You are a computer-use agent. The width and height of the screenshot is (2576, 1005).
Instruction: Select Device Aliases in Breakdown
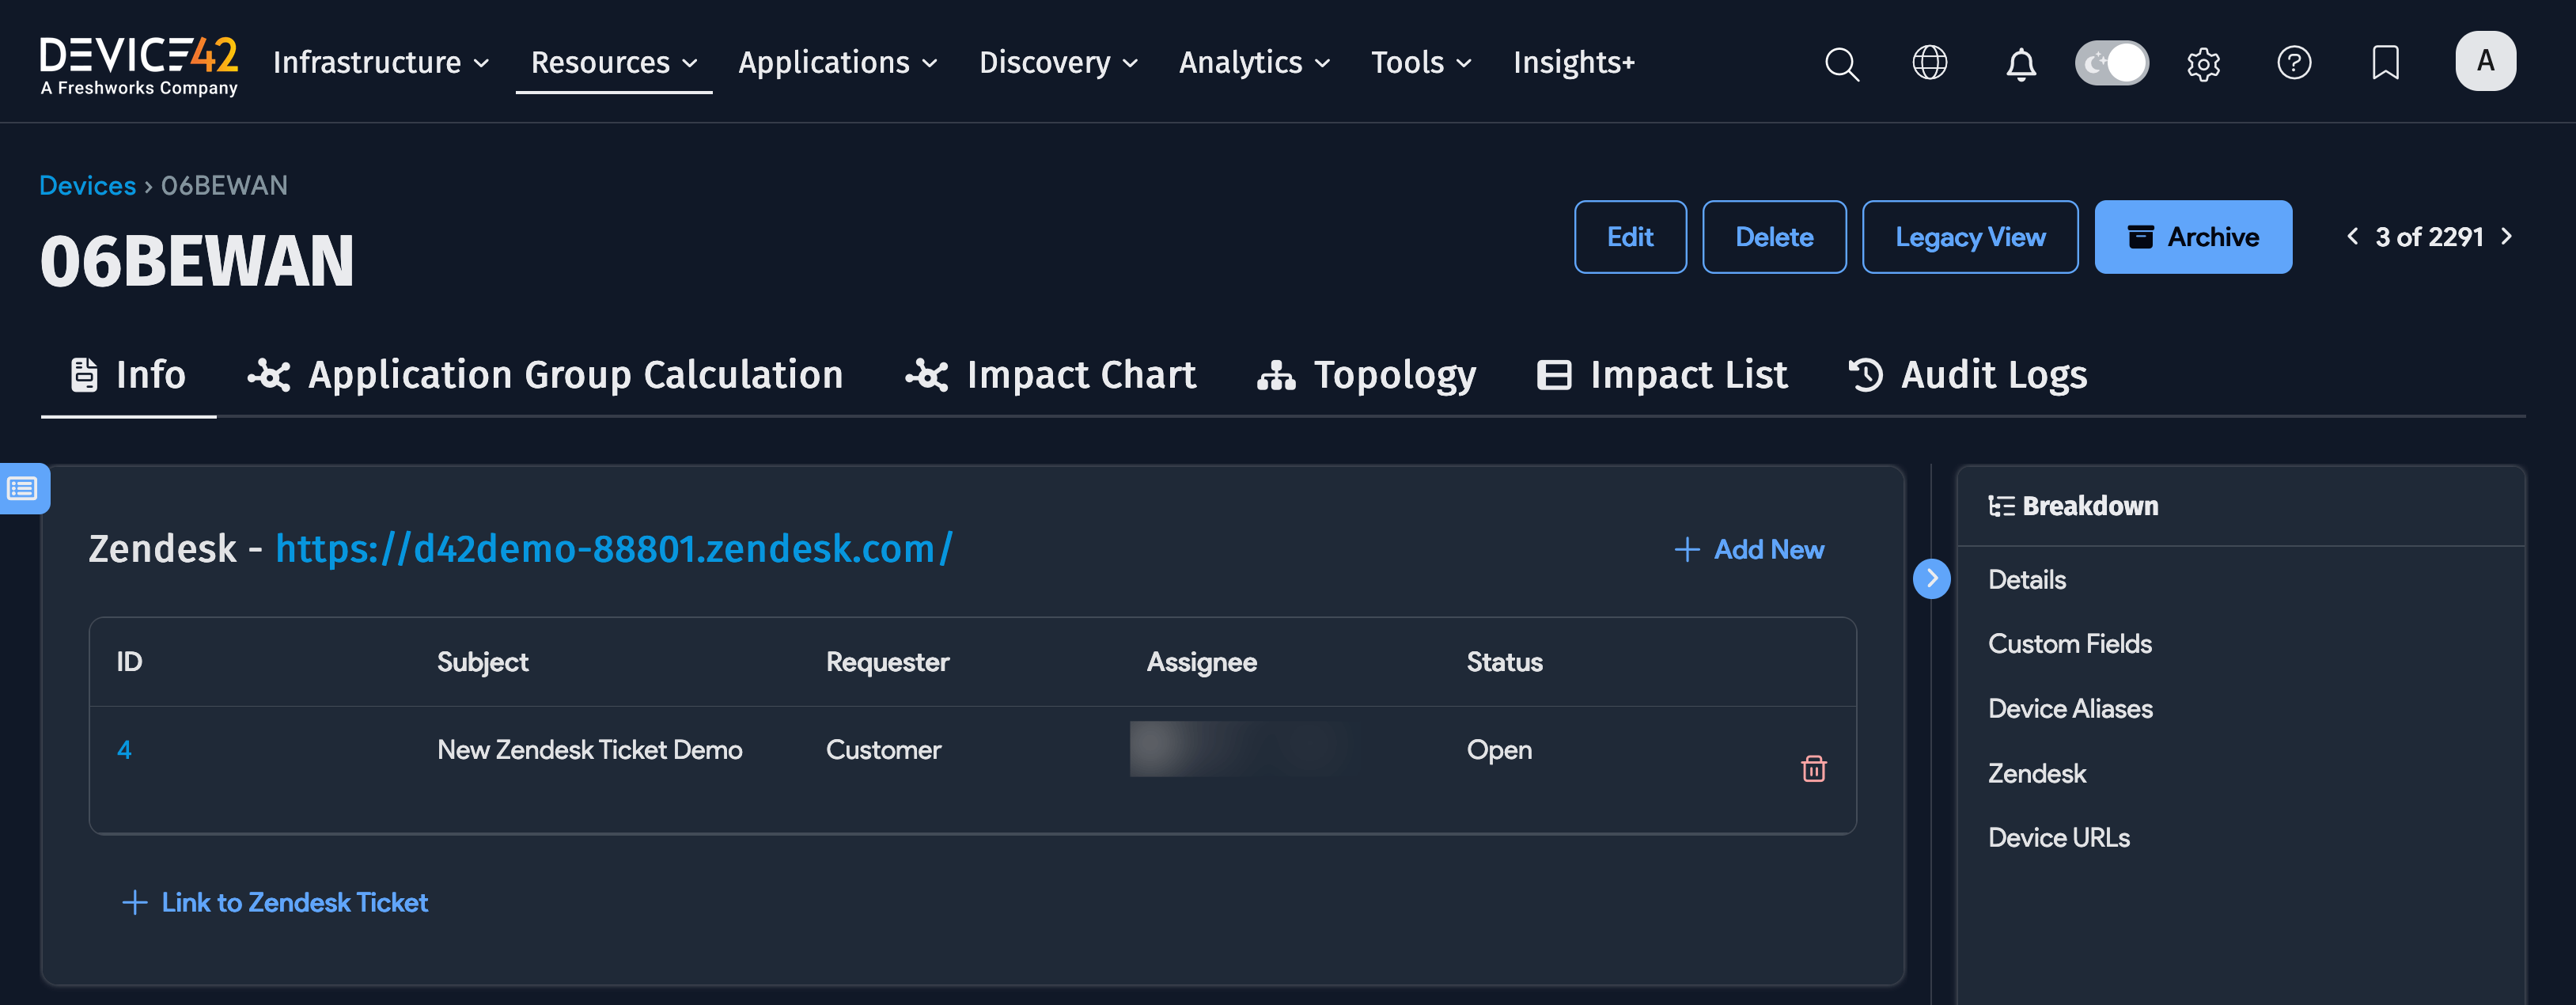(2069, 709)
